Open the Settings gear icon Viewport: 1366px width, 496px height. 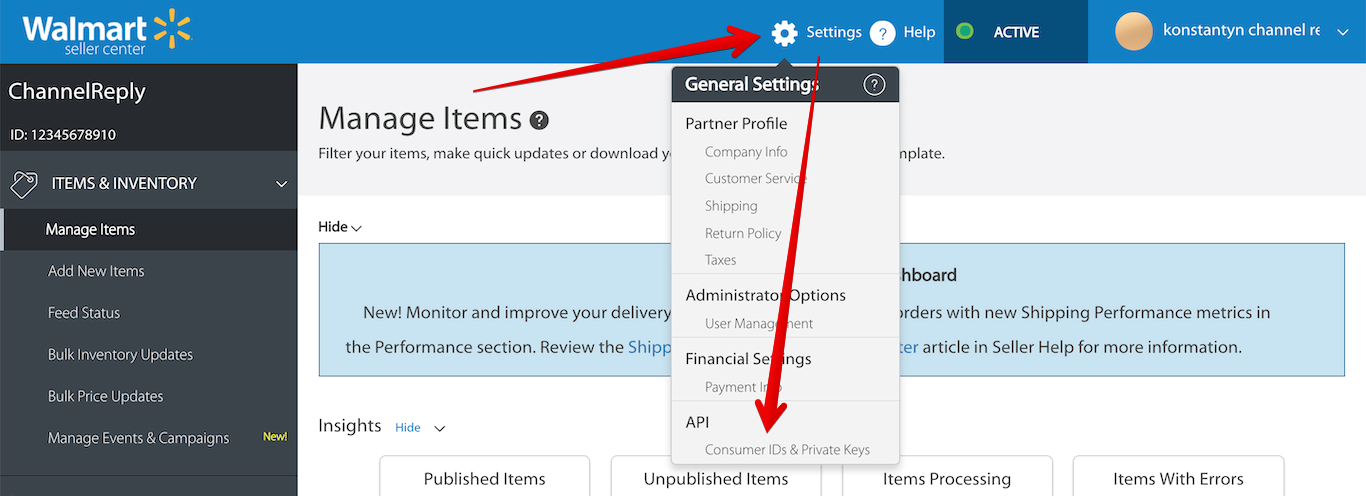pyautogui.click(x=785, y=33)
